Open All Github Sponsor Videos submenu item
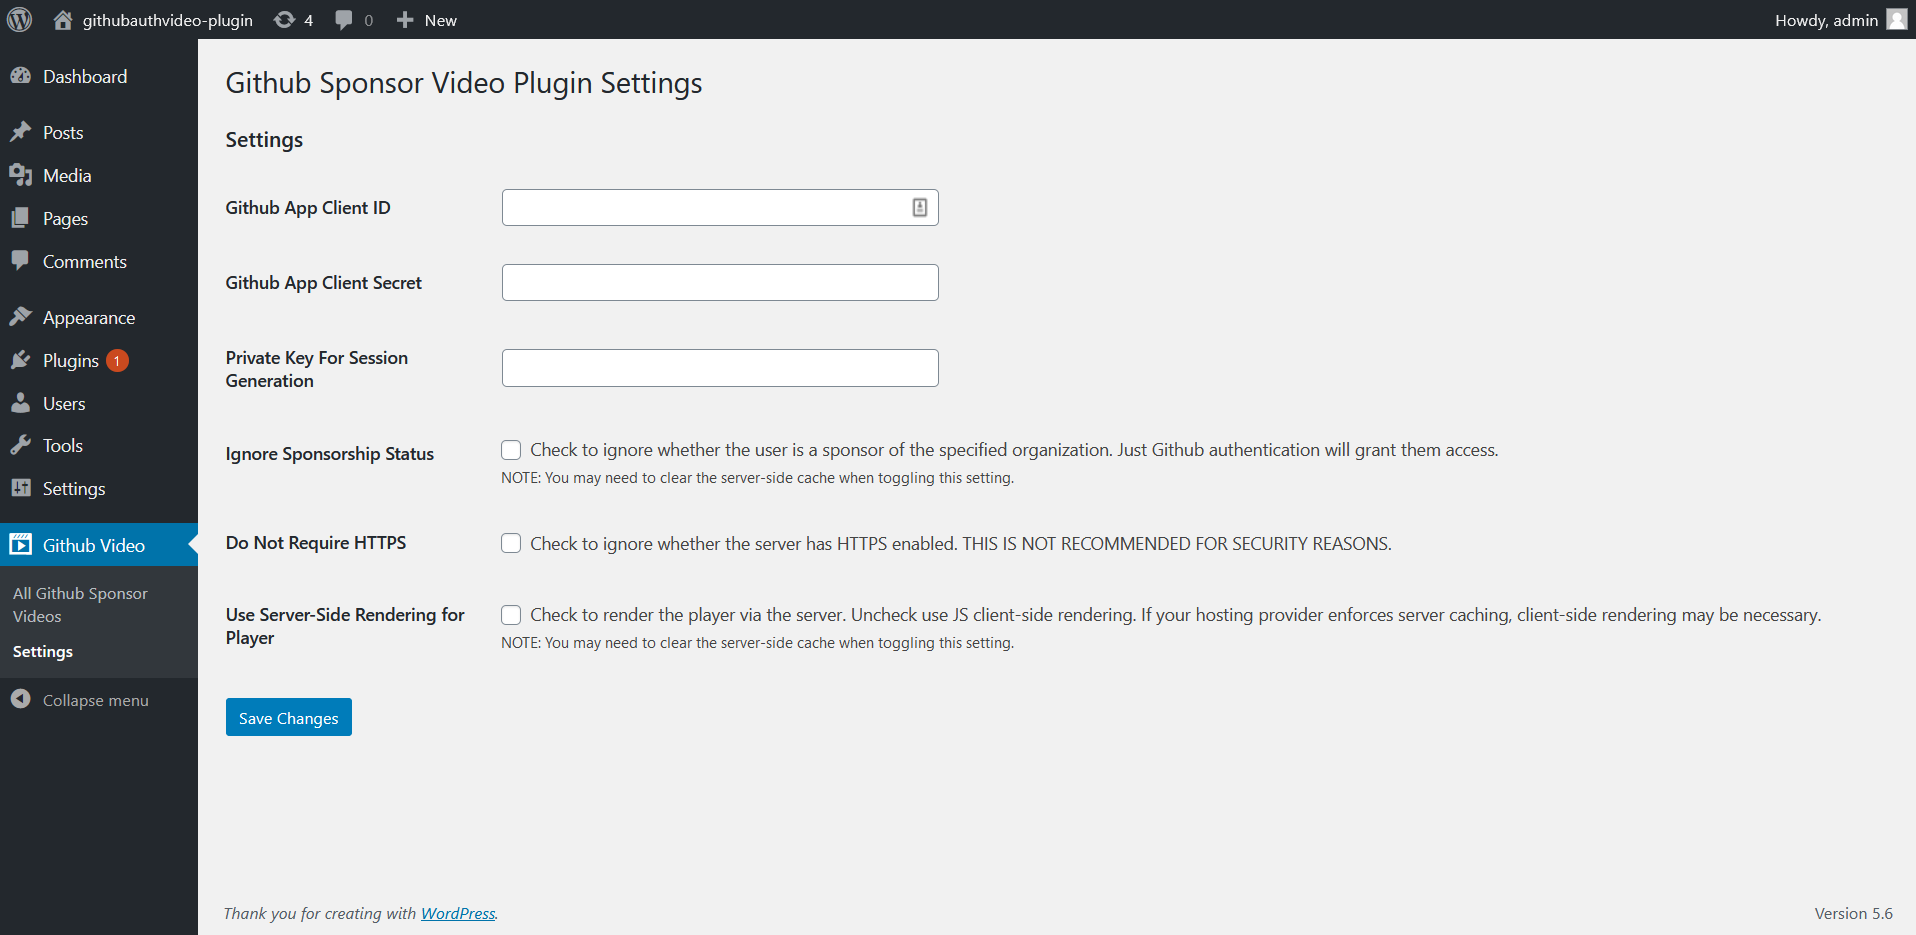This screenshot has height=935, width=1916. [x=80, y=605]
